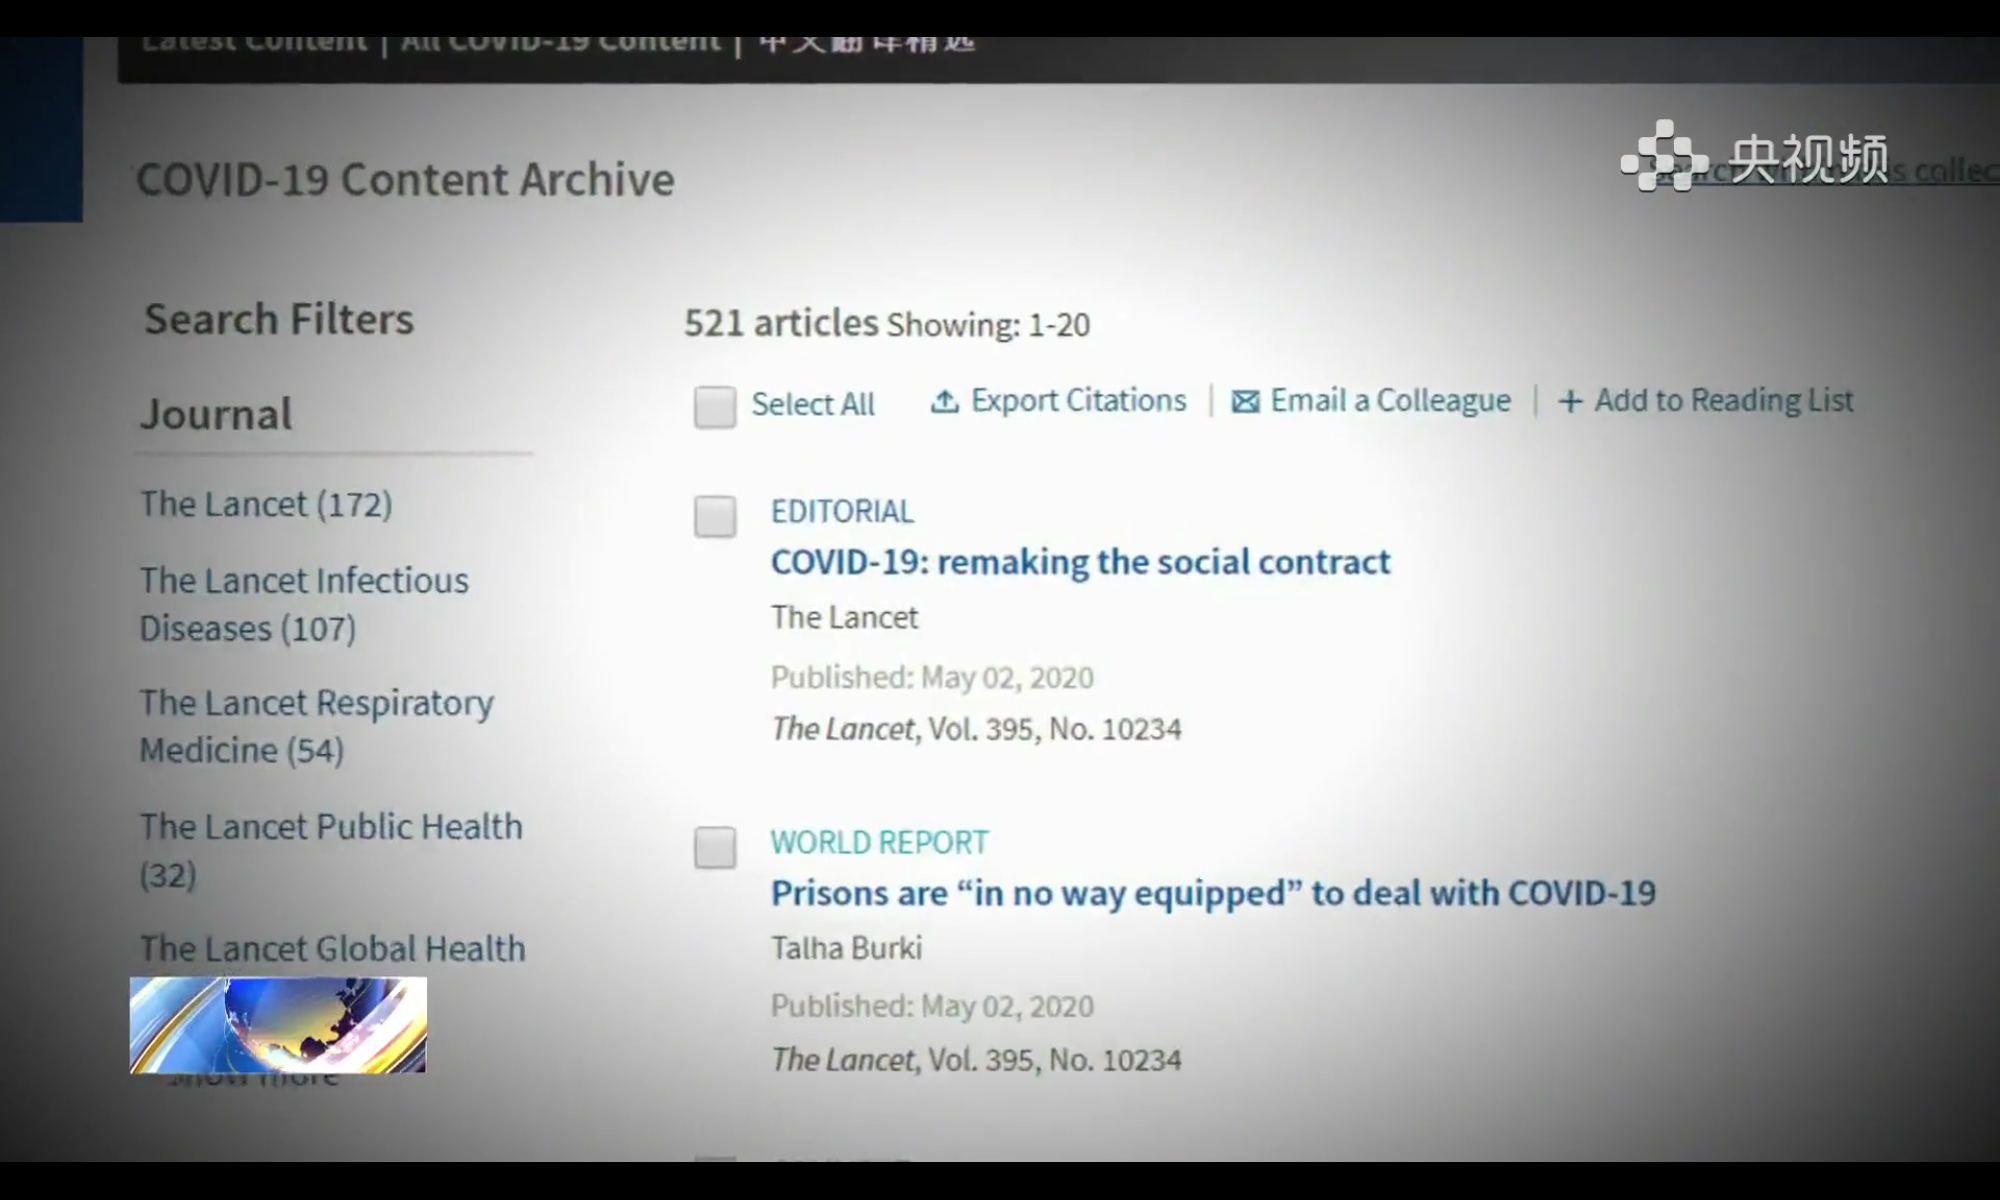Click the Journal filter heading

pyautogui.click(x=216, y=415)
